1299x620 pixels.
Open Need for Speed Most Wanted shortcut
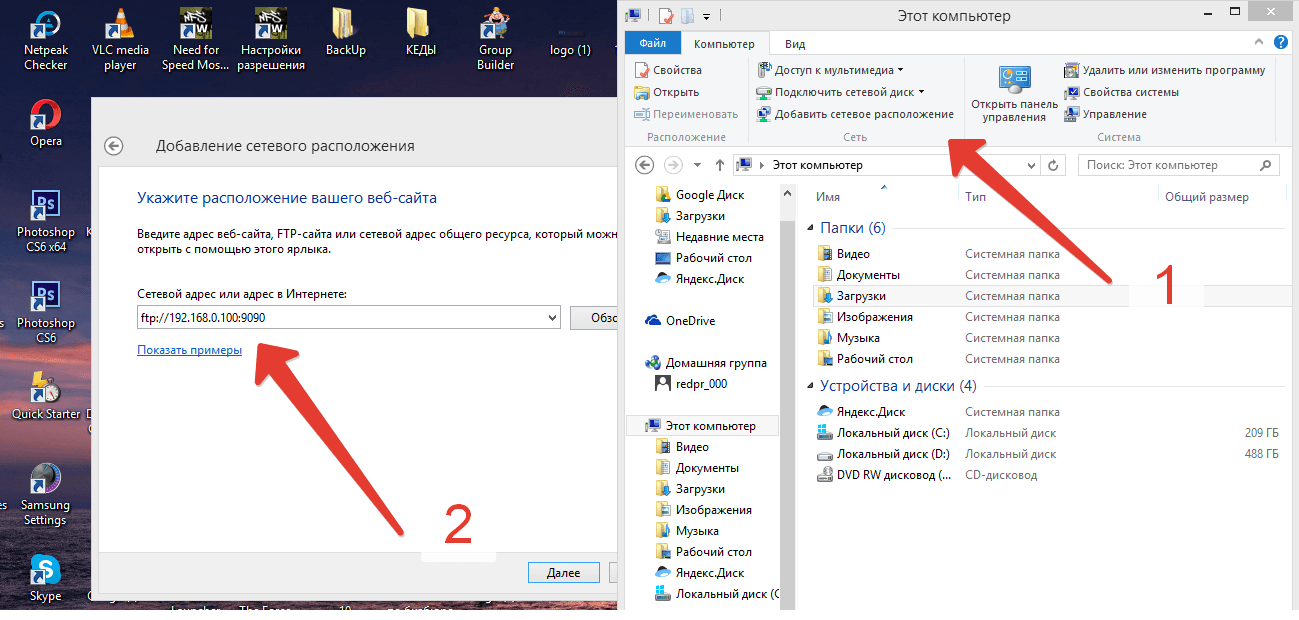(x=196, y=40)
